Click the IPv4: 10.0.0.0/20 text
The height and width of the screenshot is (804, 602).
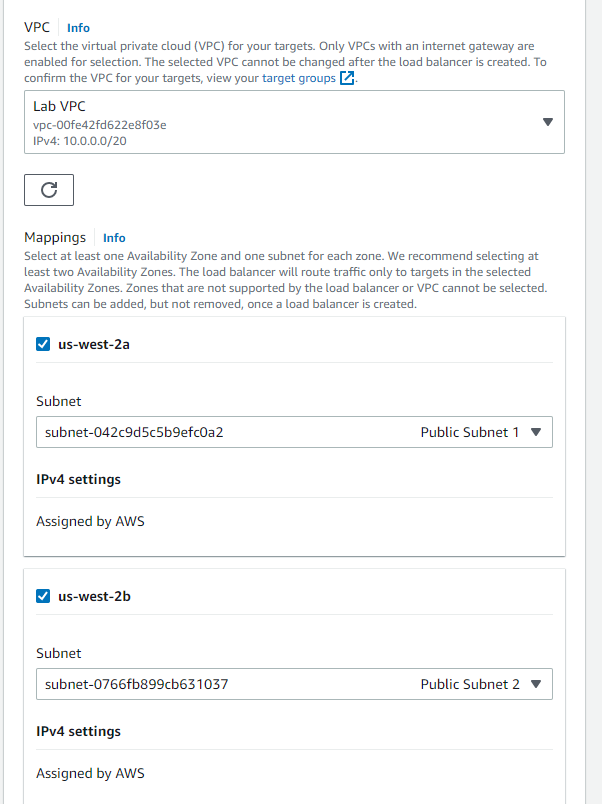click(79, 141)
